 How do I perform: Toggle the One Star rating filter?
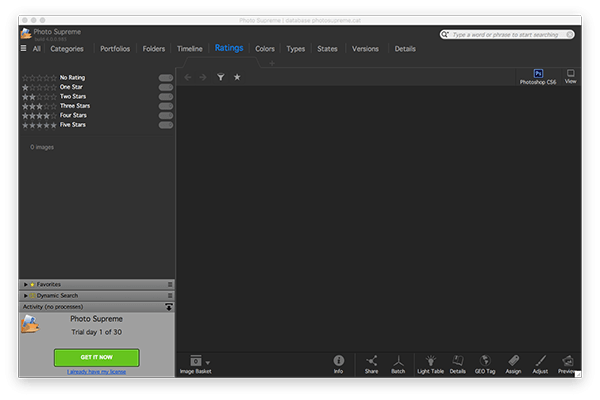click(x=165, y=87)
